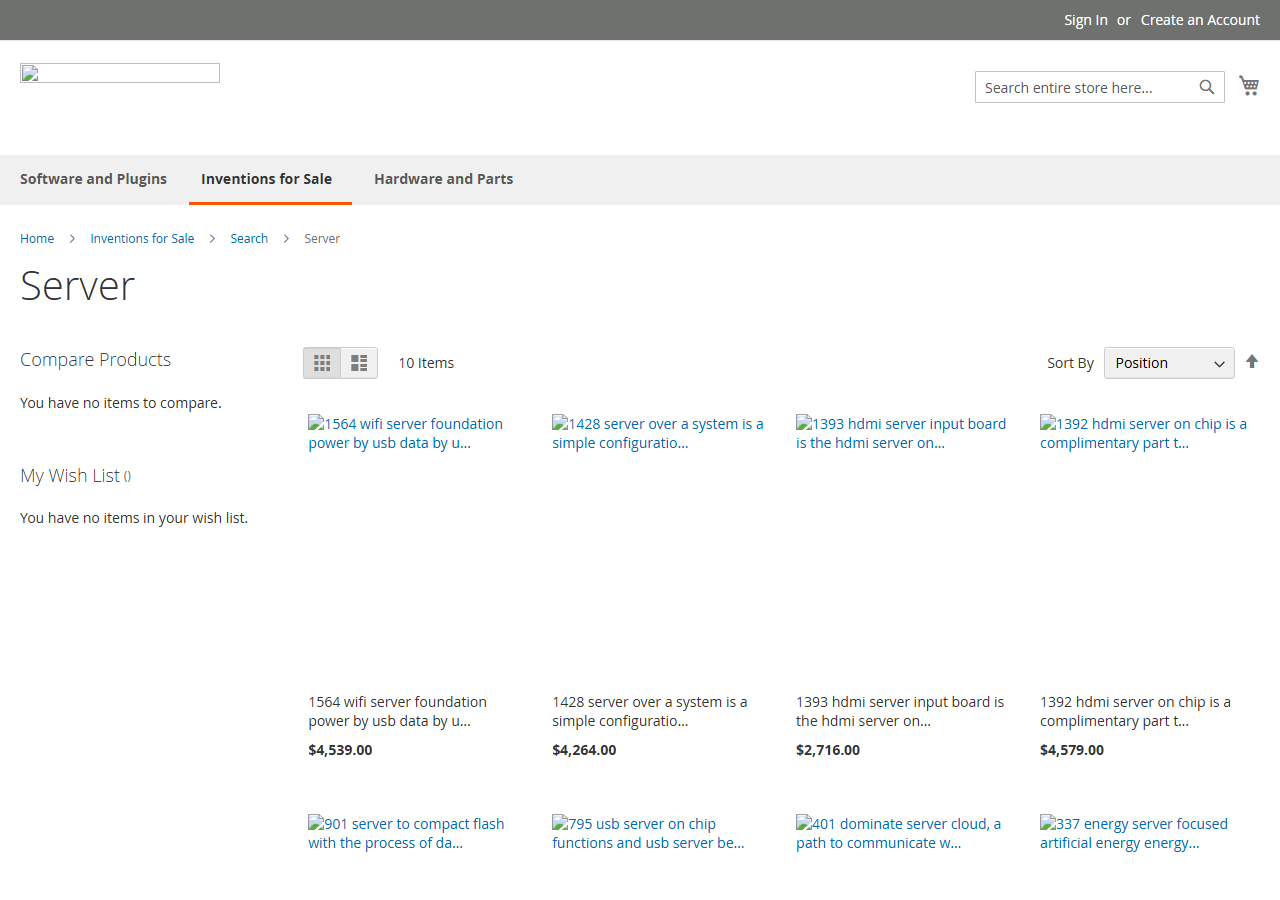Select Inventions for Sale tab
The image size is (1280, 900).
coord(267,179)
